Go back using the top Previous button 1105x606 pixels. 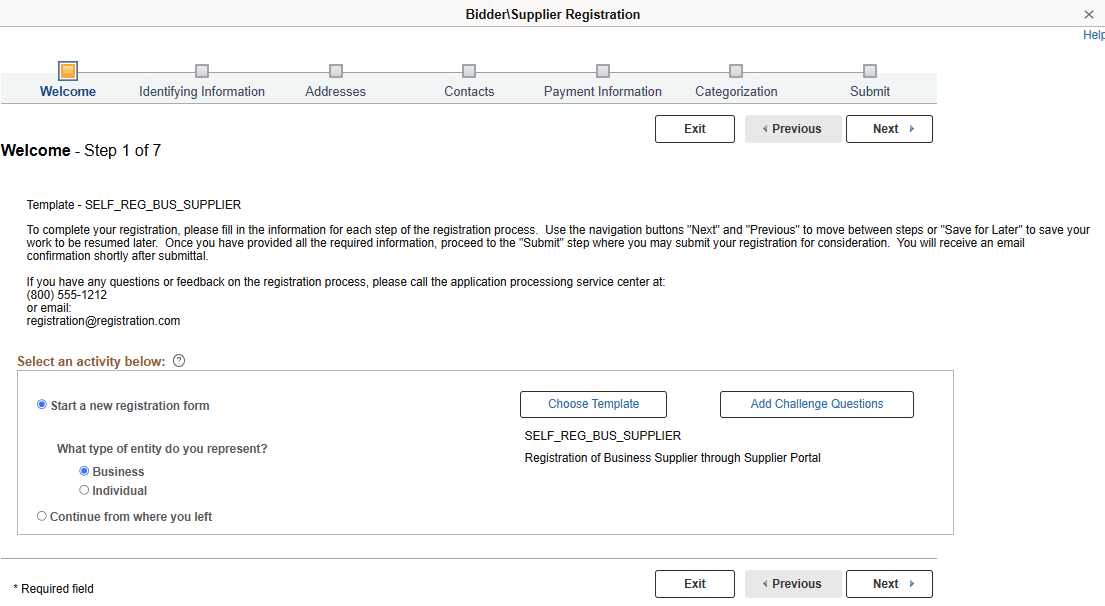[x=793, y=128]
